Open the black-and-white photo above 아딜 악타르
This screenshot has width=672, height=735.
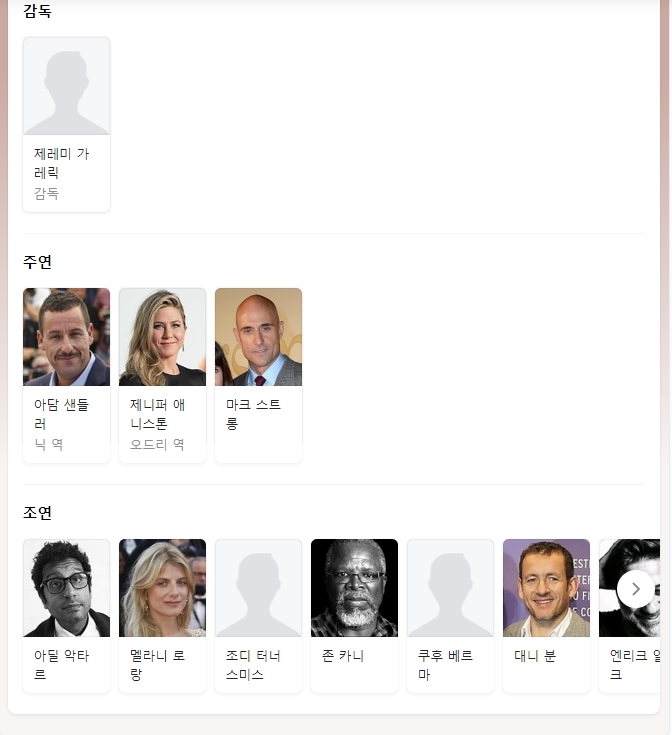tap(67, 588)
